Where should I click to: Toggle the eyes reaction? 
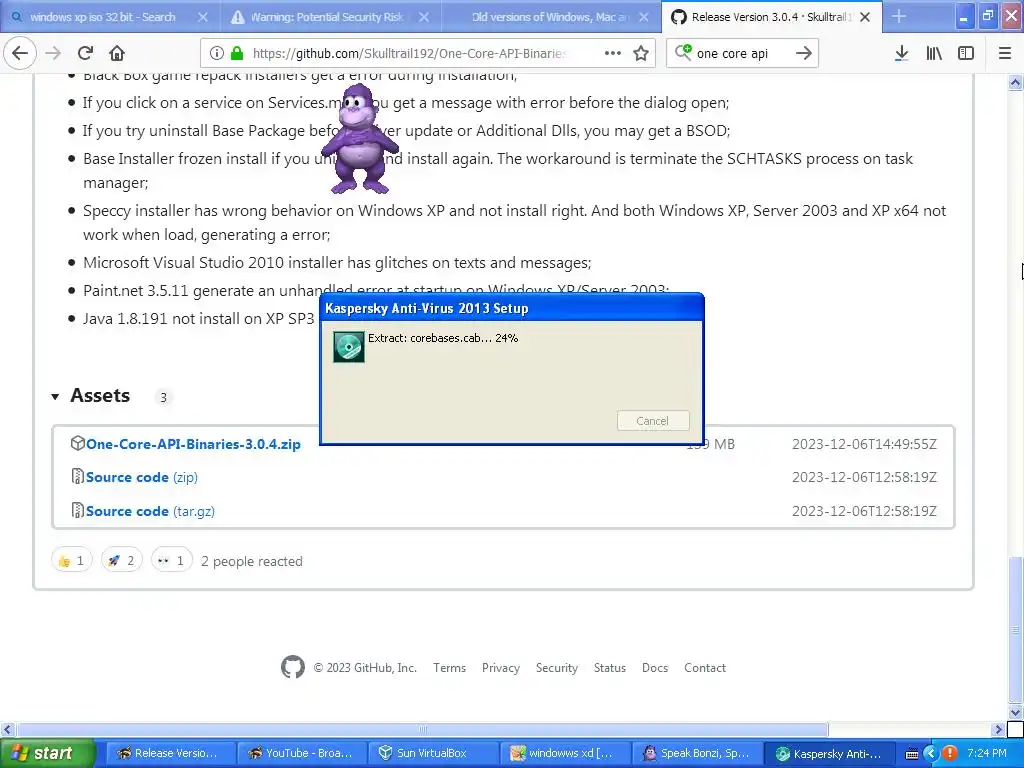point(172,560)
